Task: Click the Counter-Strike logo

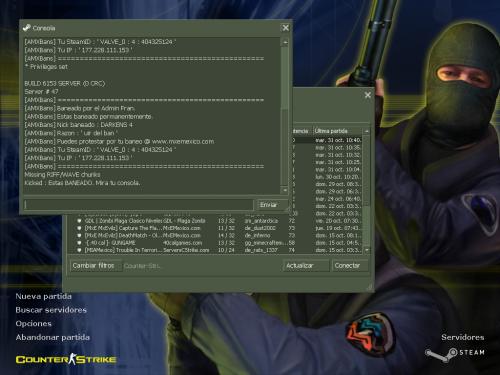Action: click(x=66, y=359)
